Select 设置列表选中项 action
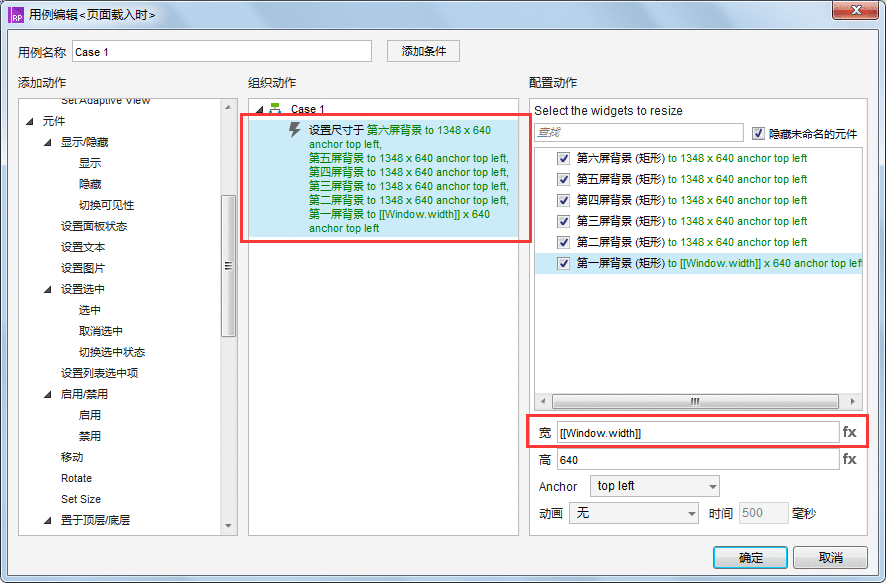The image size is (886, 583). click(99, 373)
